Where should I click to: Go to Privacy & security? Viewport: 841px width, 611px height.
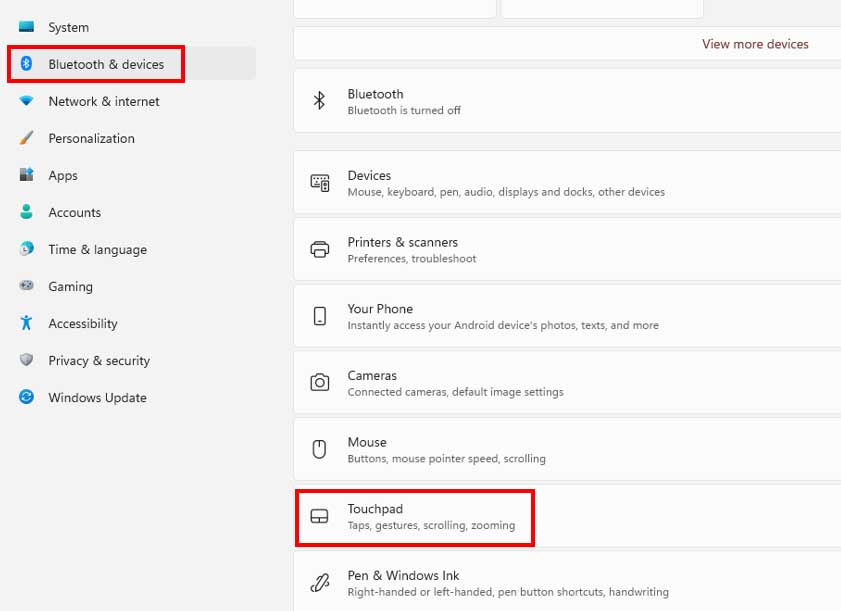[x=99, y=360]
